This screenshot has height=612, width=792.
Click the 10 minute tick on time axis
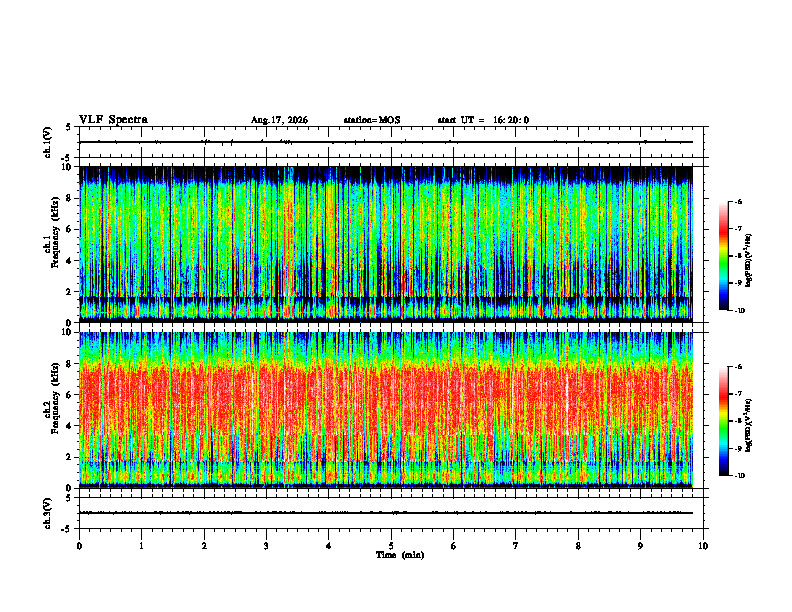click(x=703, y=546)
